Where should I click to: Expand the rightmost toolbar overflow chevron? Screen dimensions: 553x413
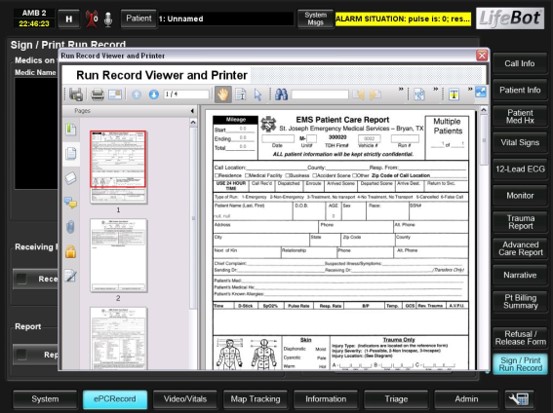pos(470,90)
